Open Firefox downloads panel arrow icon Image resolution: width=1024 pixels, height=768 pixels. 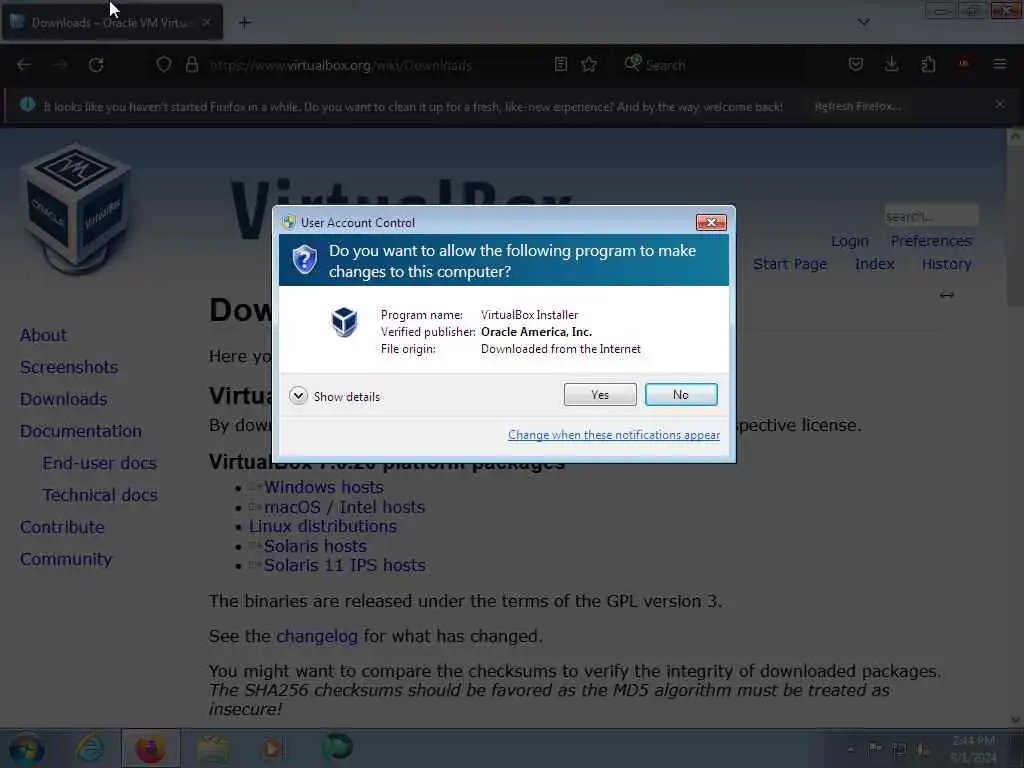pos(891,64)
